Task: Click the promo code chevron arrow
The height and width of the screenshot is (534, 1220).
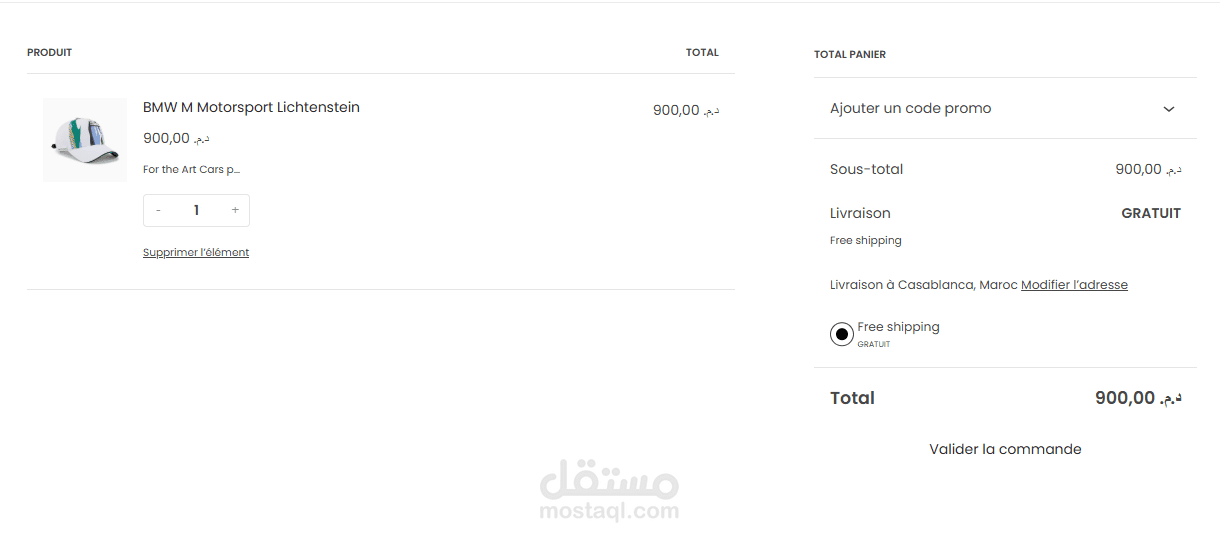Action: point(1169,109)
